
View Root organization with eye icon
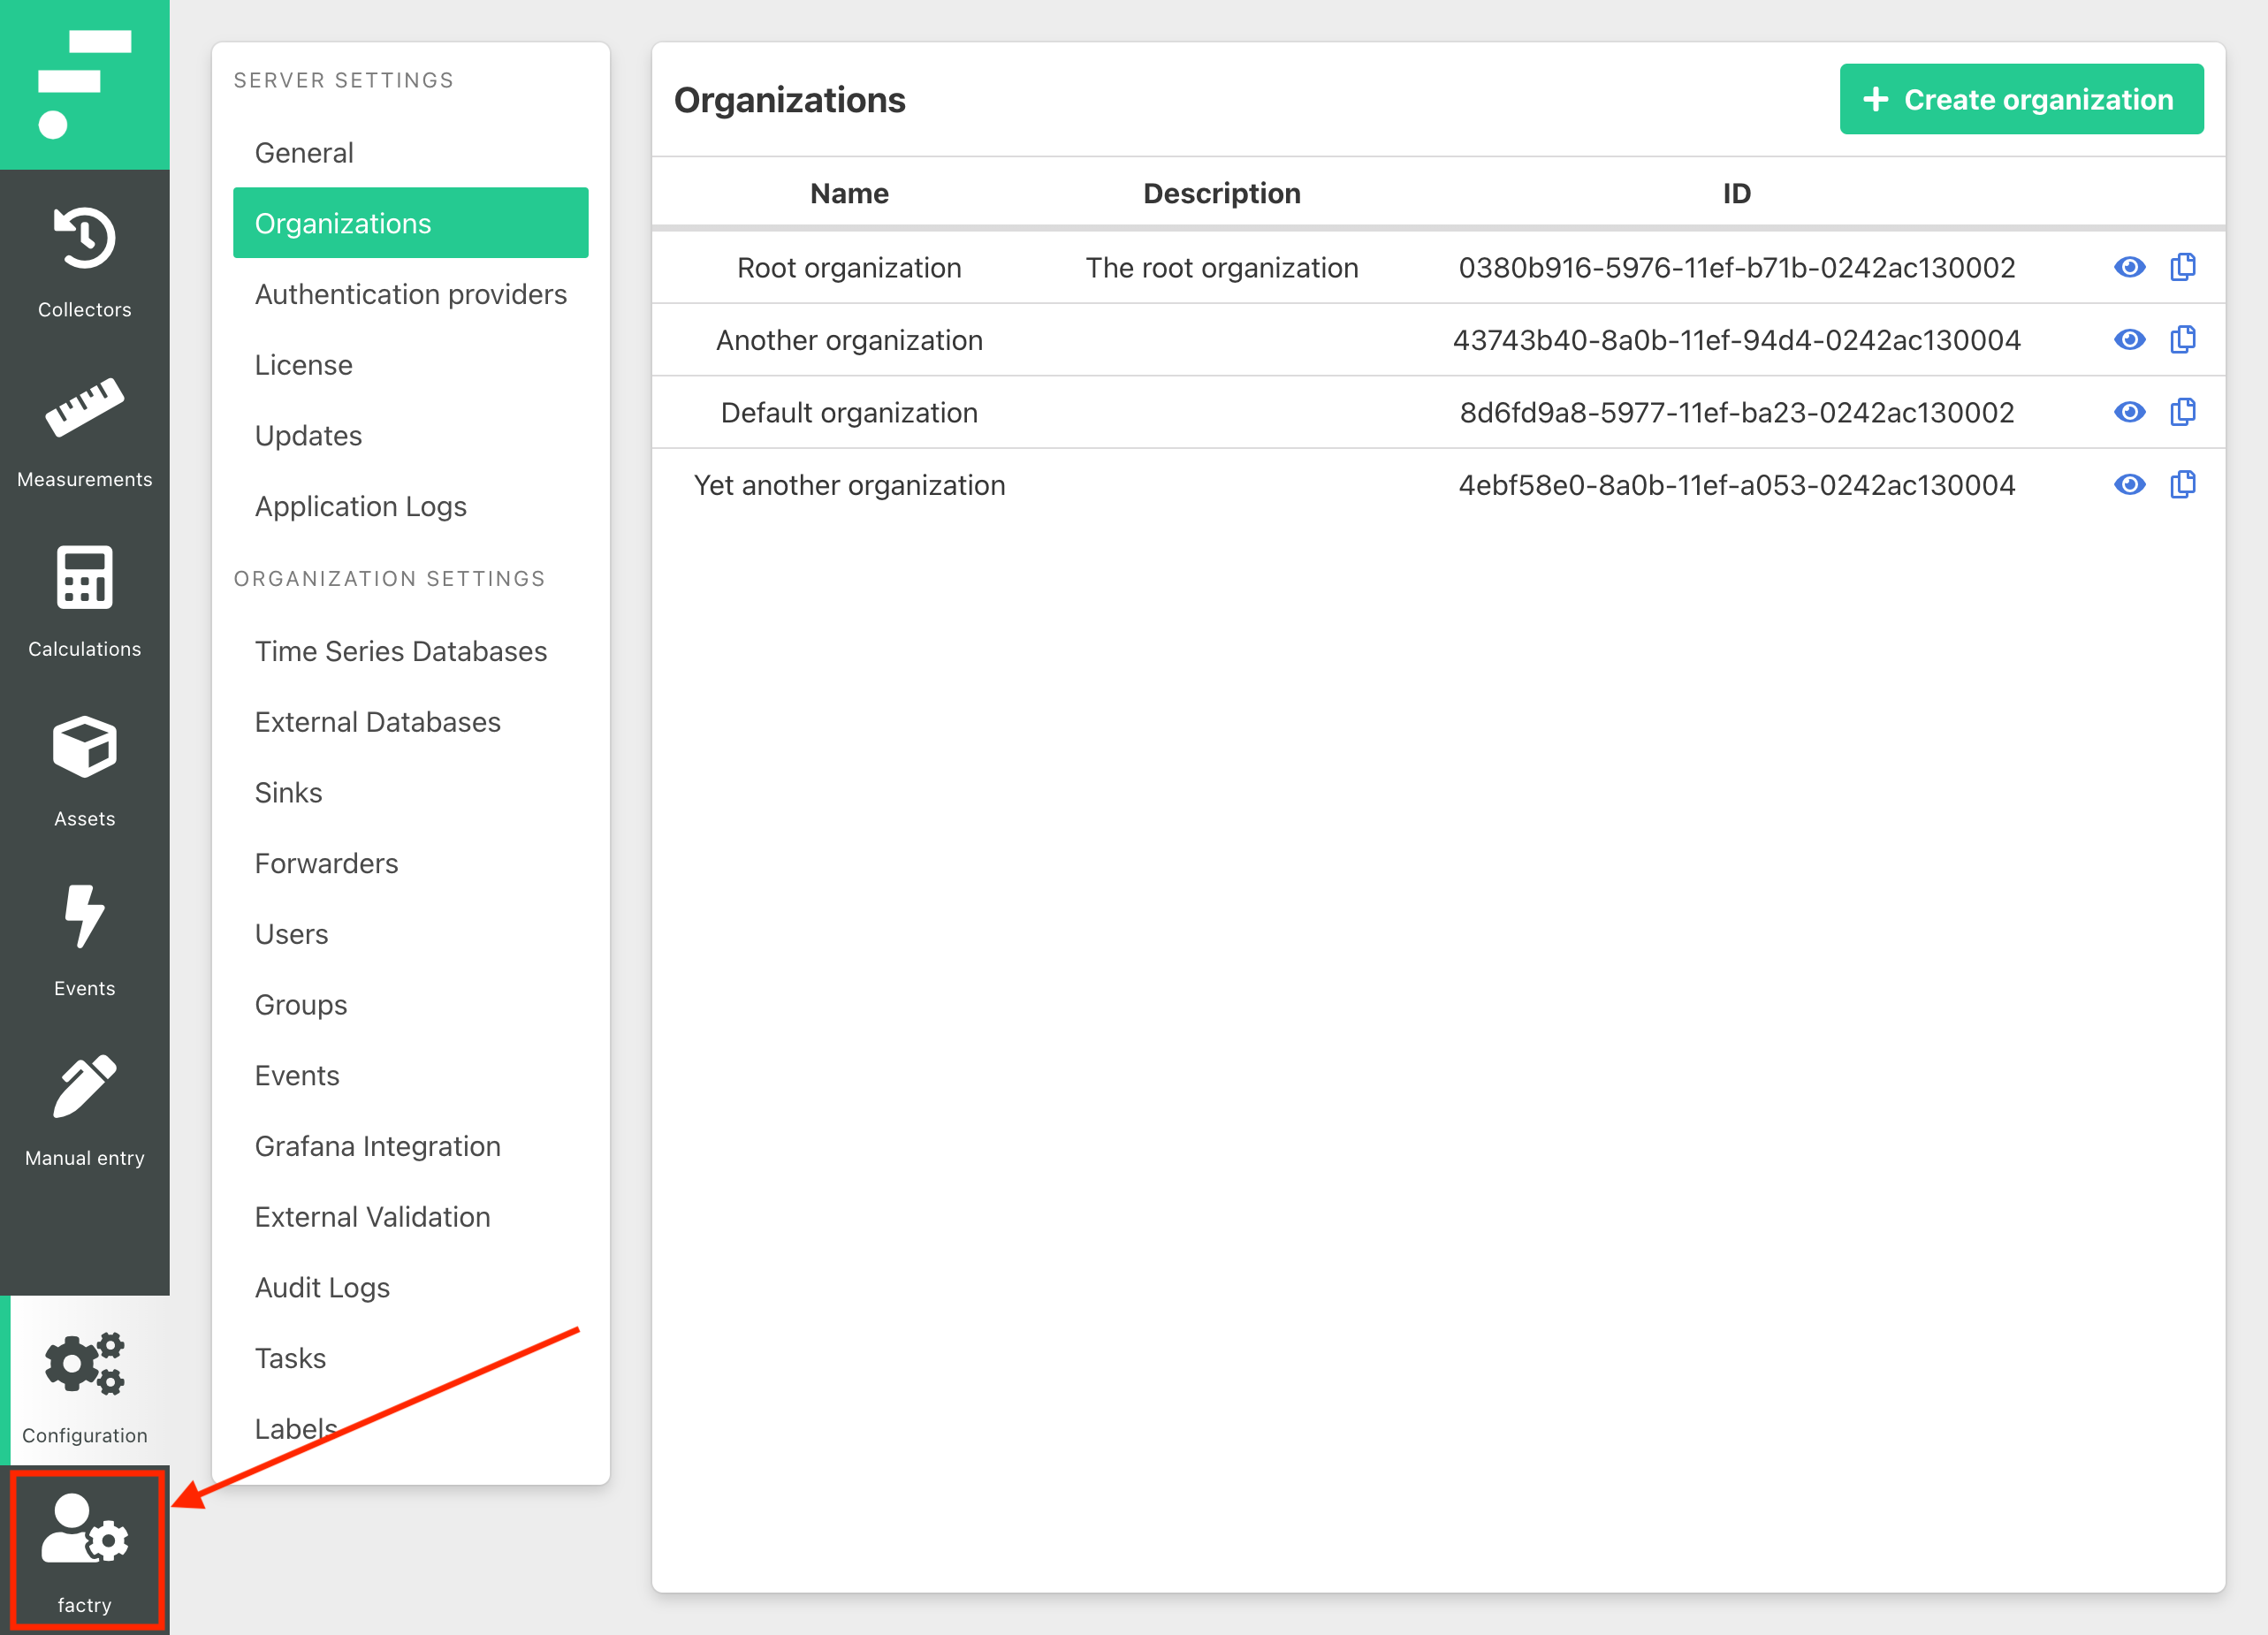[2129, 267]
